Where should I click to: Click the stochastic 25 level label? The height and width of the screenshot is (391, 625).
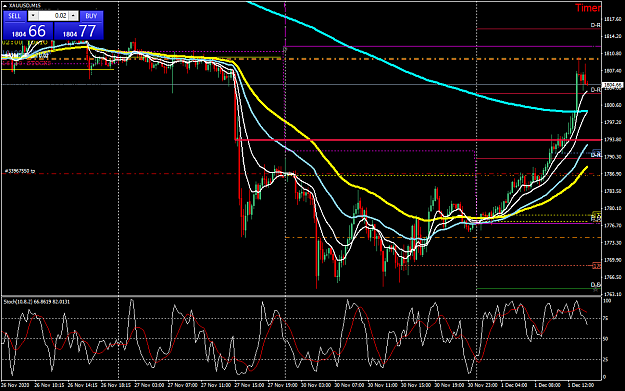click(606, 360)
